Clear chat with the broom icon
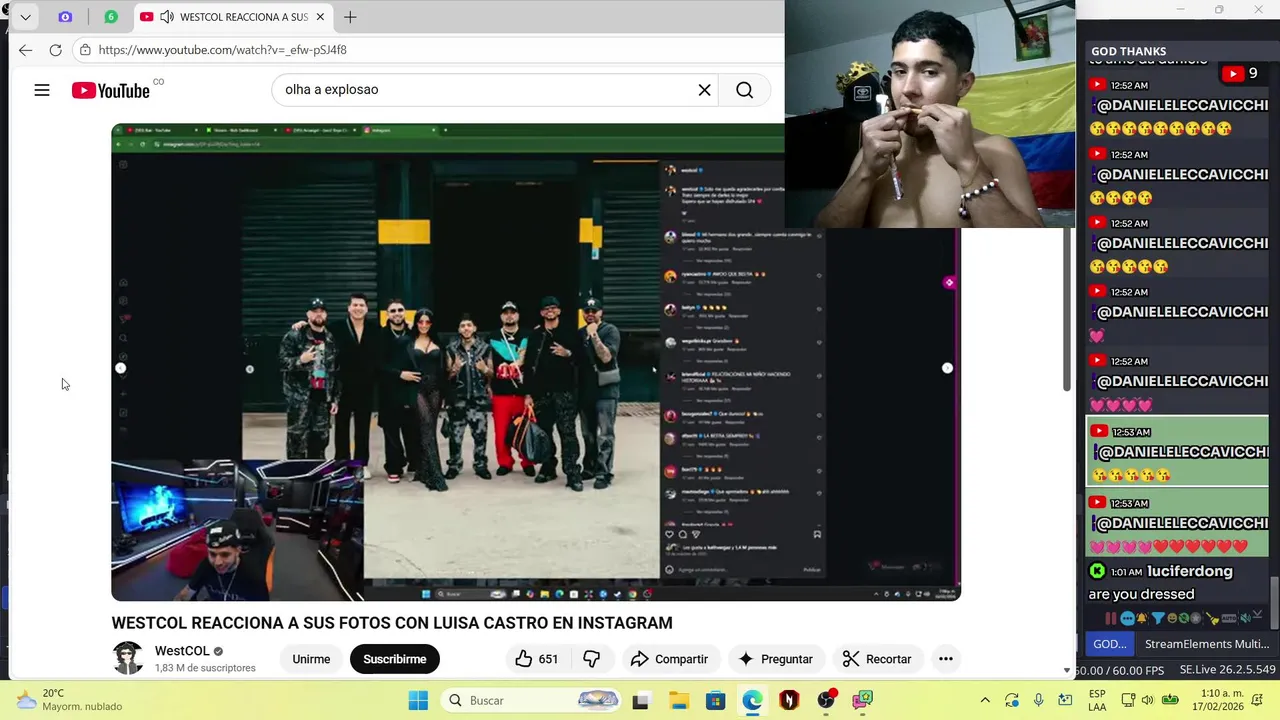The image size is (1280, 720). (1211, 618)
